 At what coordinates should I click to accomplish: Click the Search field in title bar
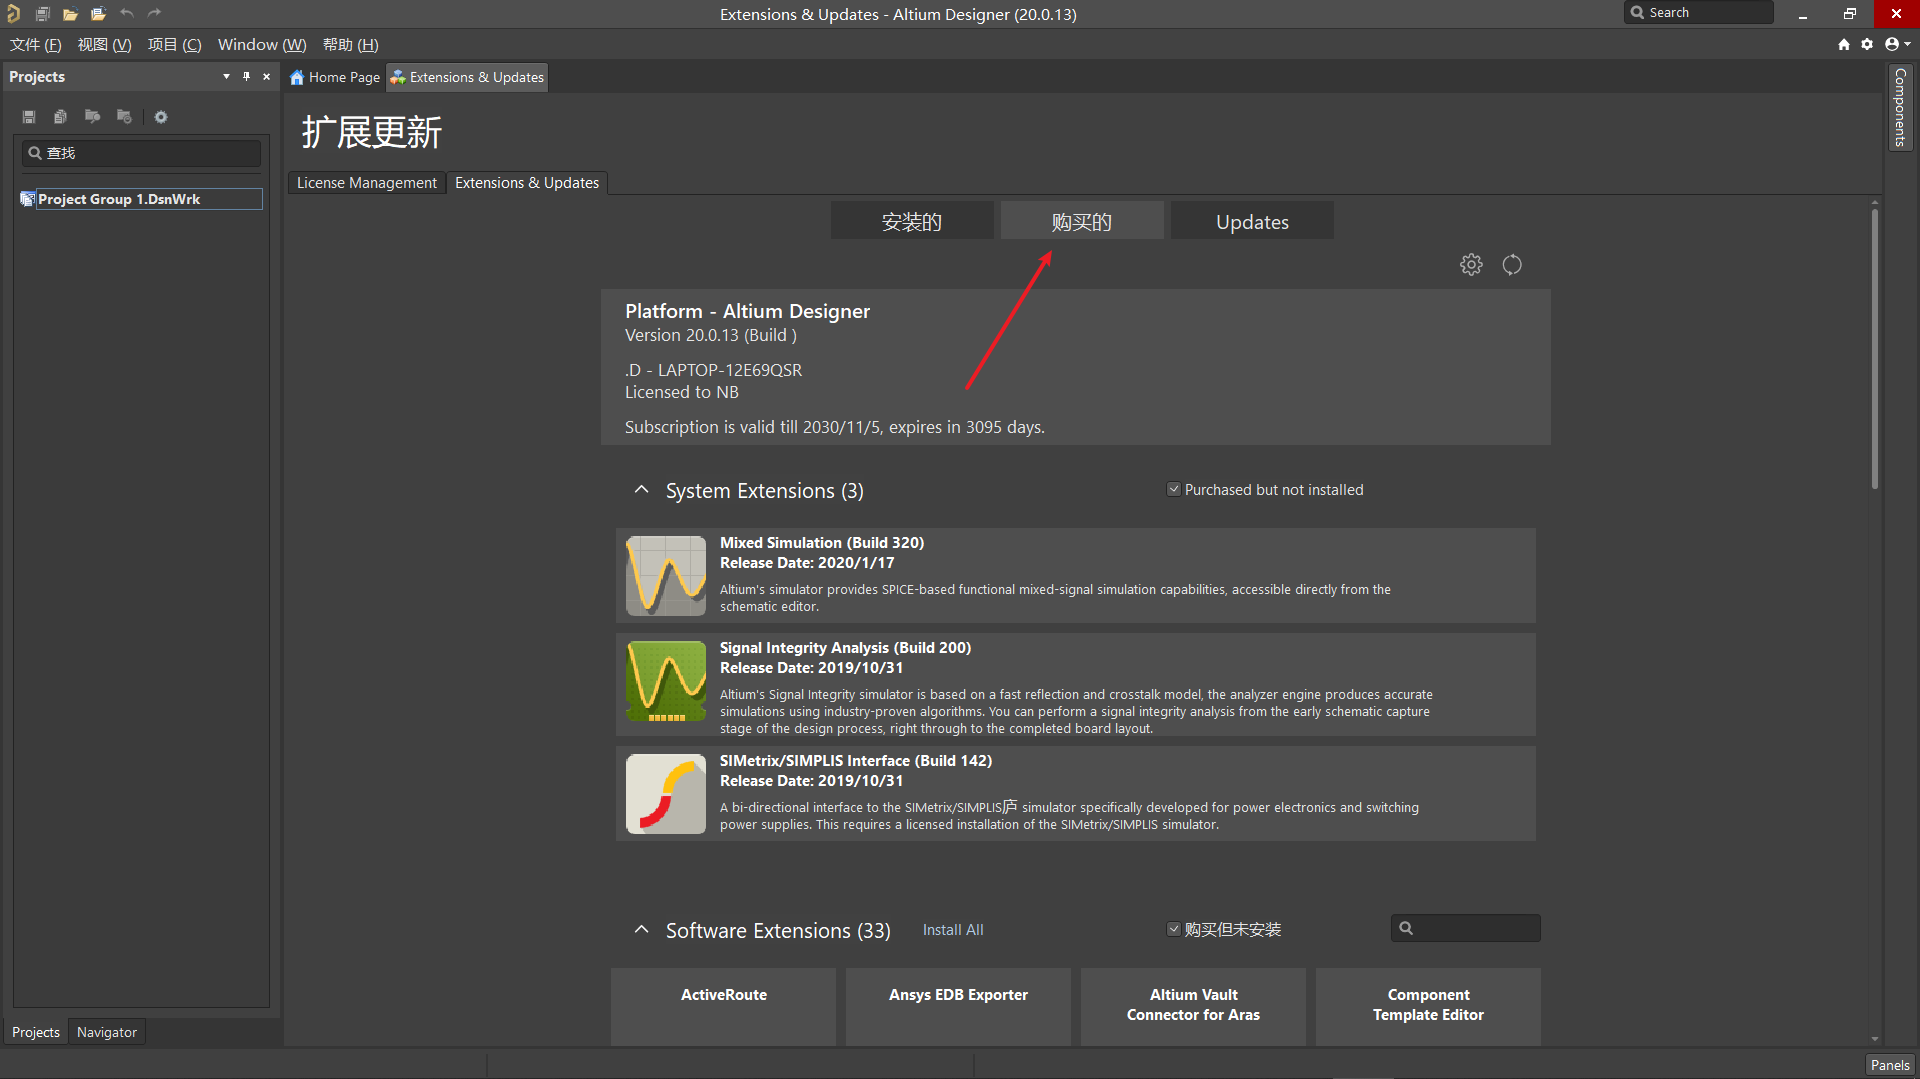click(x=1698, y=13)
